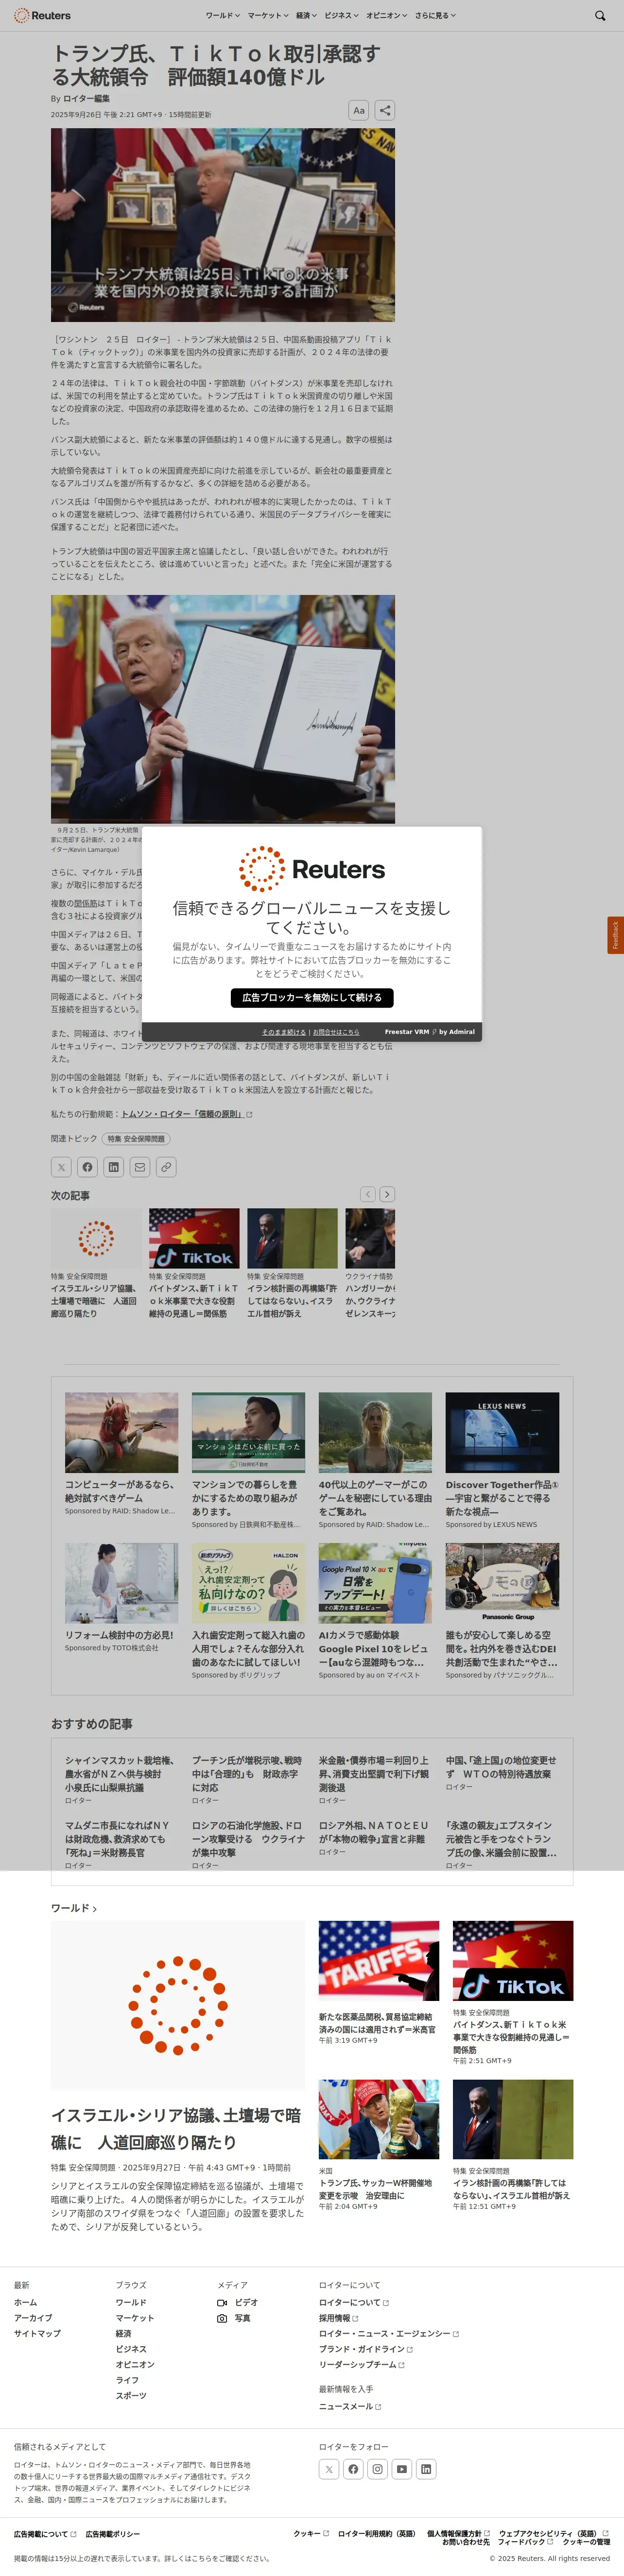624x2576 pixels.
Task: Show previous articles in 次の記事 carousel
Action: 368,1194
